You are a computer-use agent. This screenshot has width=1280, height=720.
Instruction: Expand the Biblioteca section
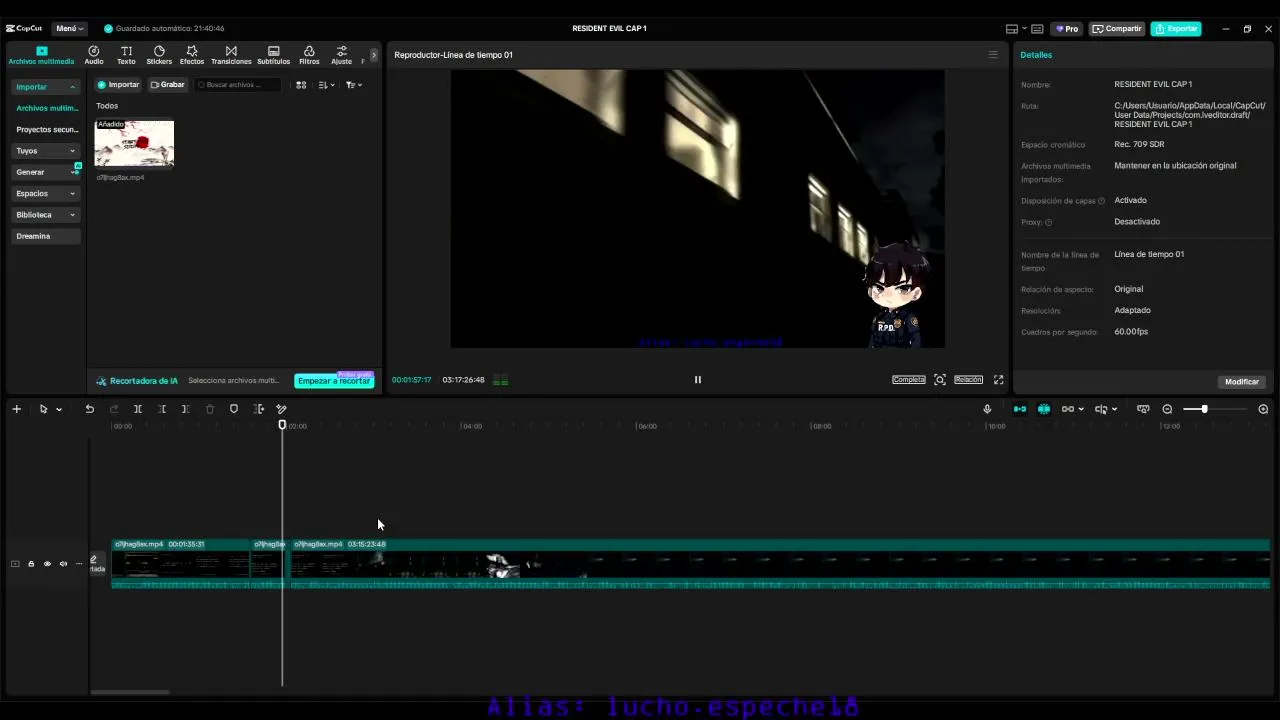[x=72, y=215]
